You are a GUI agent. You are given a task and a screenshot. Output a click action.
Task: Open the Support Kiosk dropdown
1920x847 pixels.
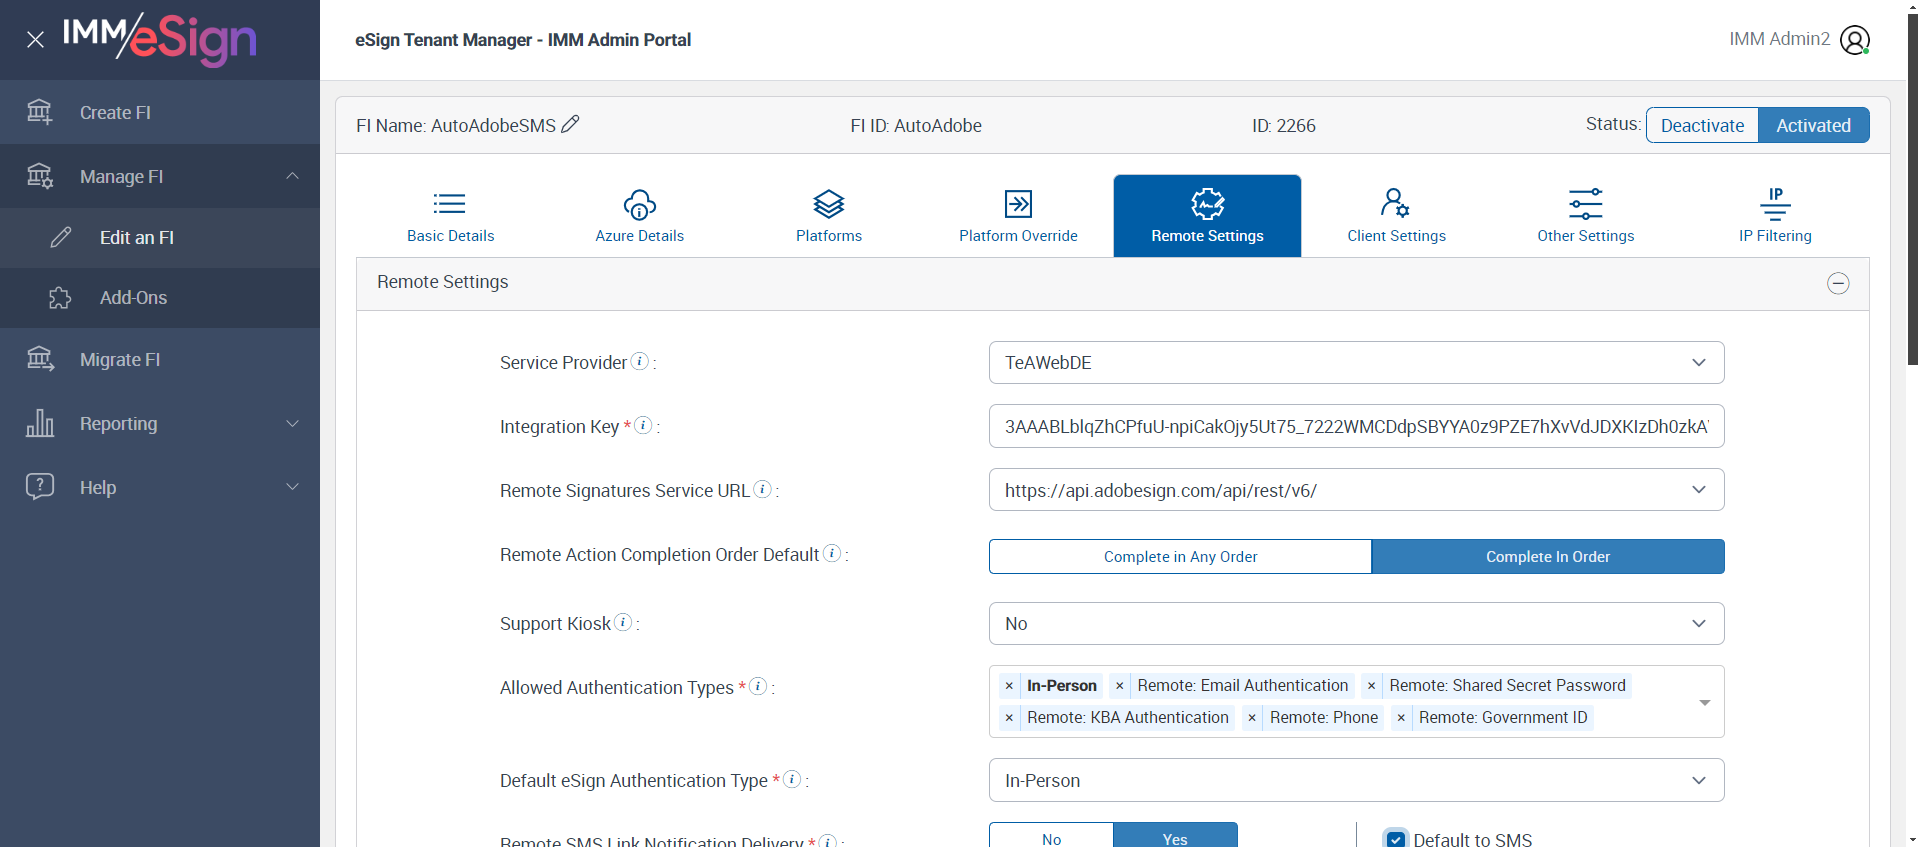[x=1356, y=624]
